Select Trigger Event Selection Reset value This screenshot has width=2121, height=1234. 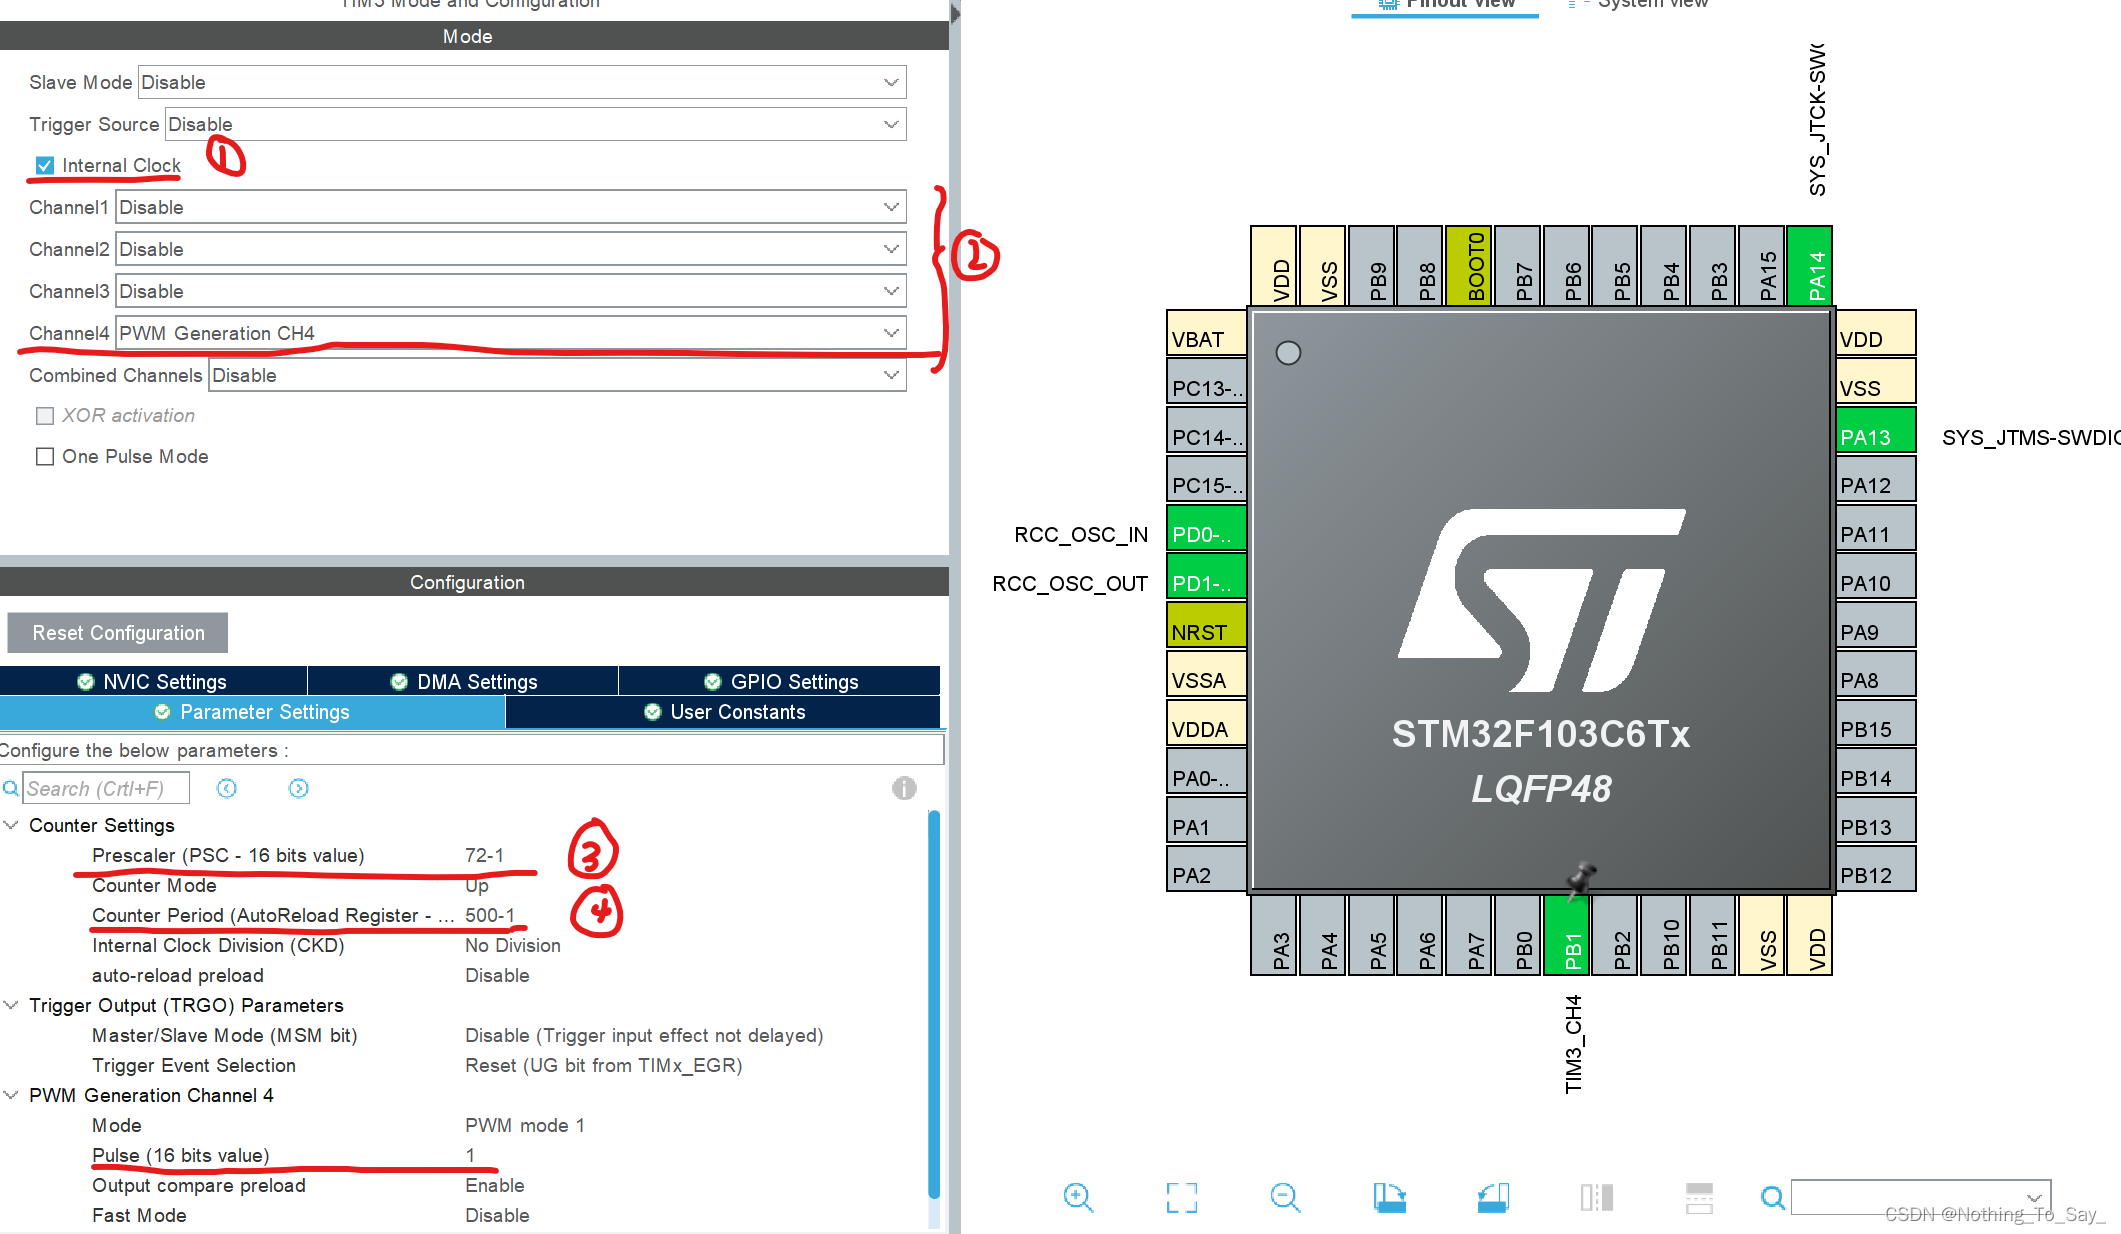[x=604, y=1065]
